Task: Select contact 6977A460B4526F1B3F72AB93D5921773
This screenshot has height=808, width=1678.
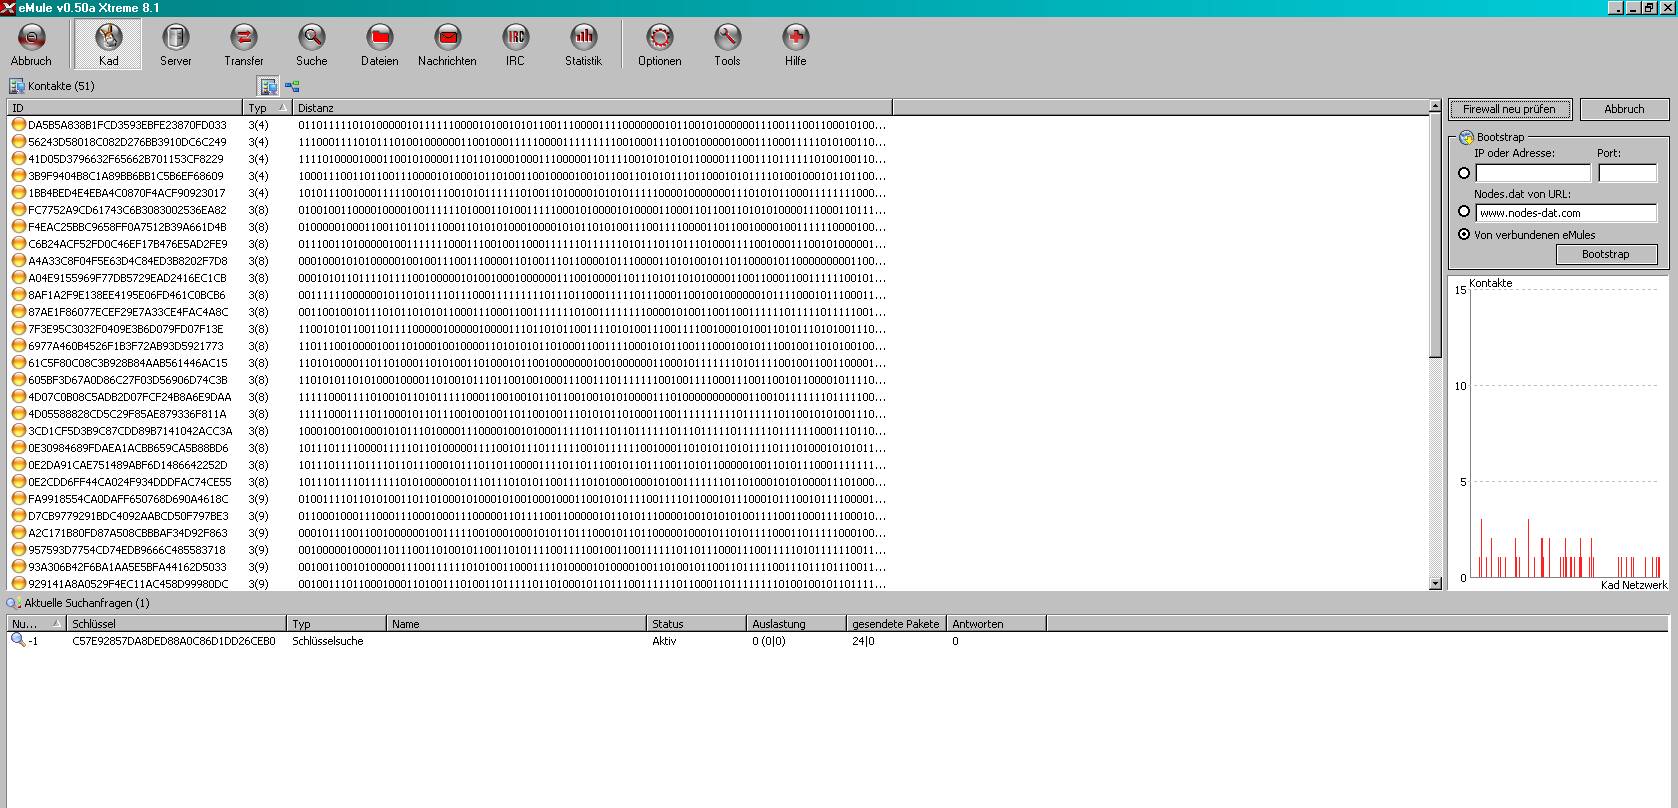Action: (x=126, y=346)
